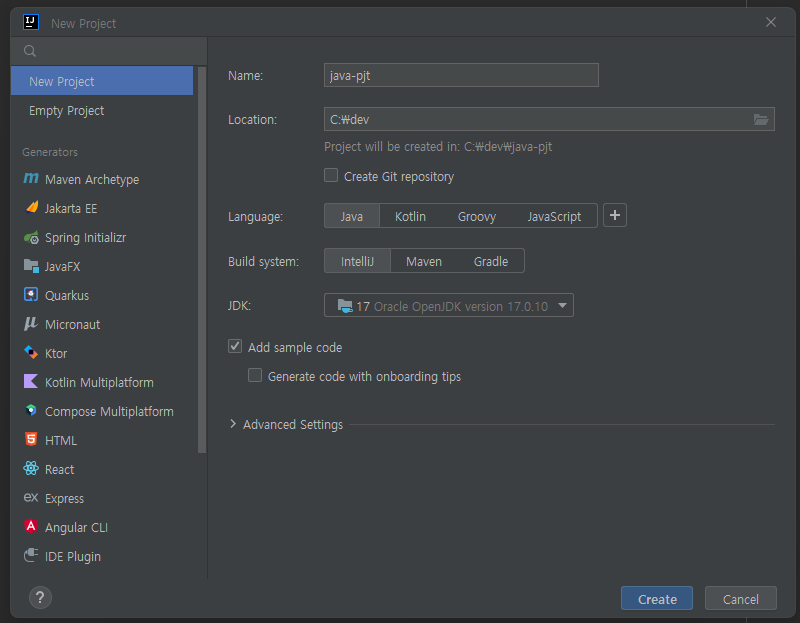Check Generate code with onboarding tips
The height and width of the screenshot is (623, 800).
point(255,376)
